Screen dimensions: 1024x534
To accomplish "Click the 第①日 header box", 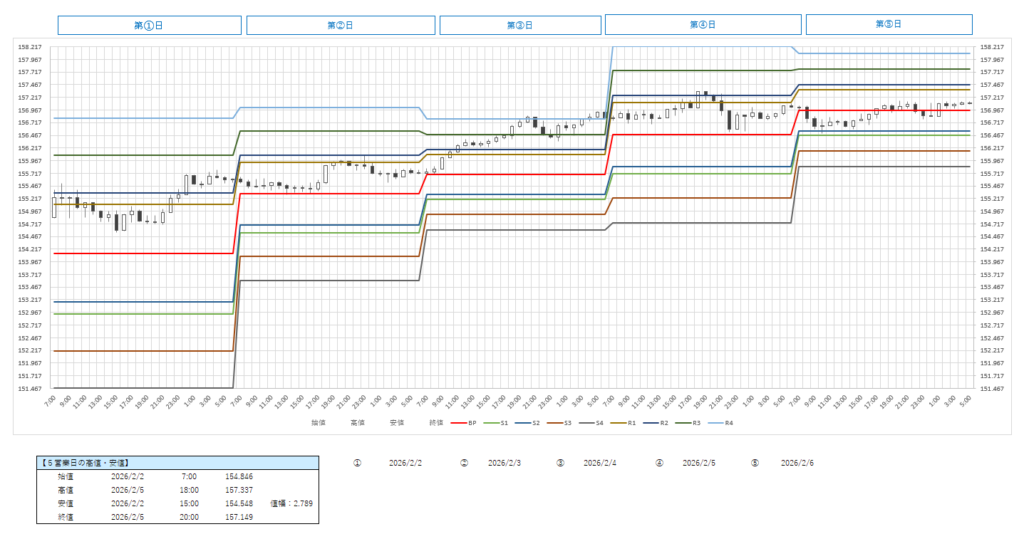I will pyautogui.click(x=149, y=25).
